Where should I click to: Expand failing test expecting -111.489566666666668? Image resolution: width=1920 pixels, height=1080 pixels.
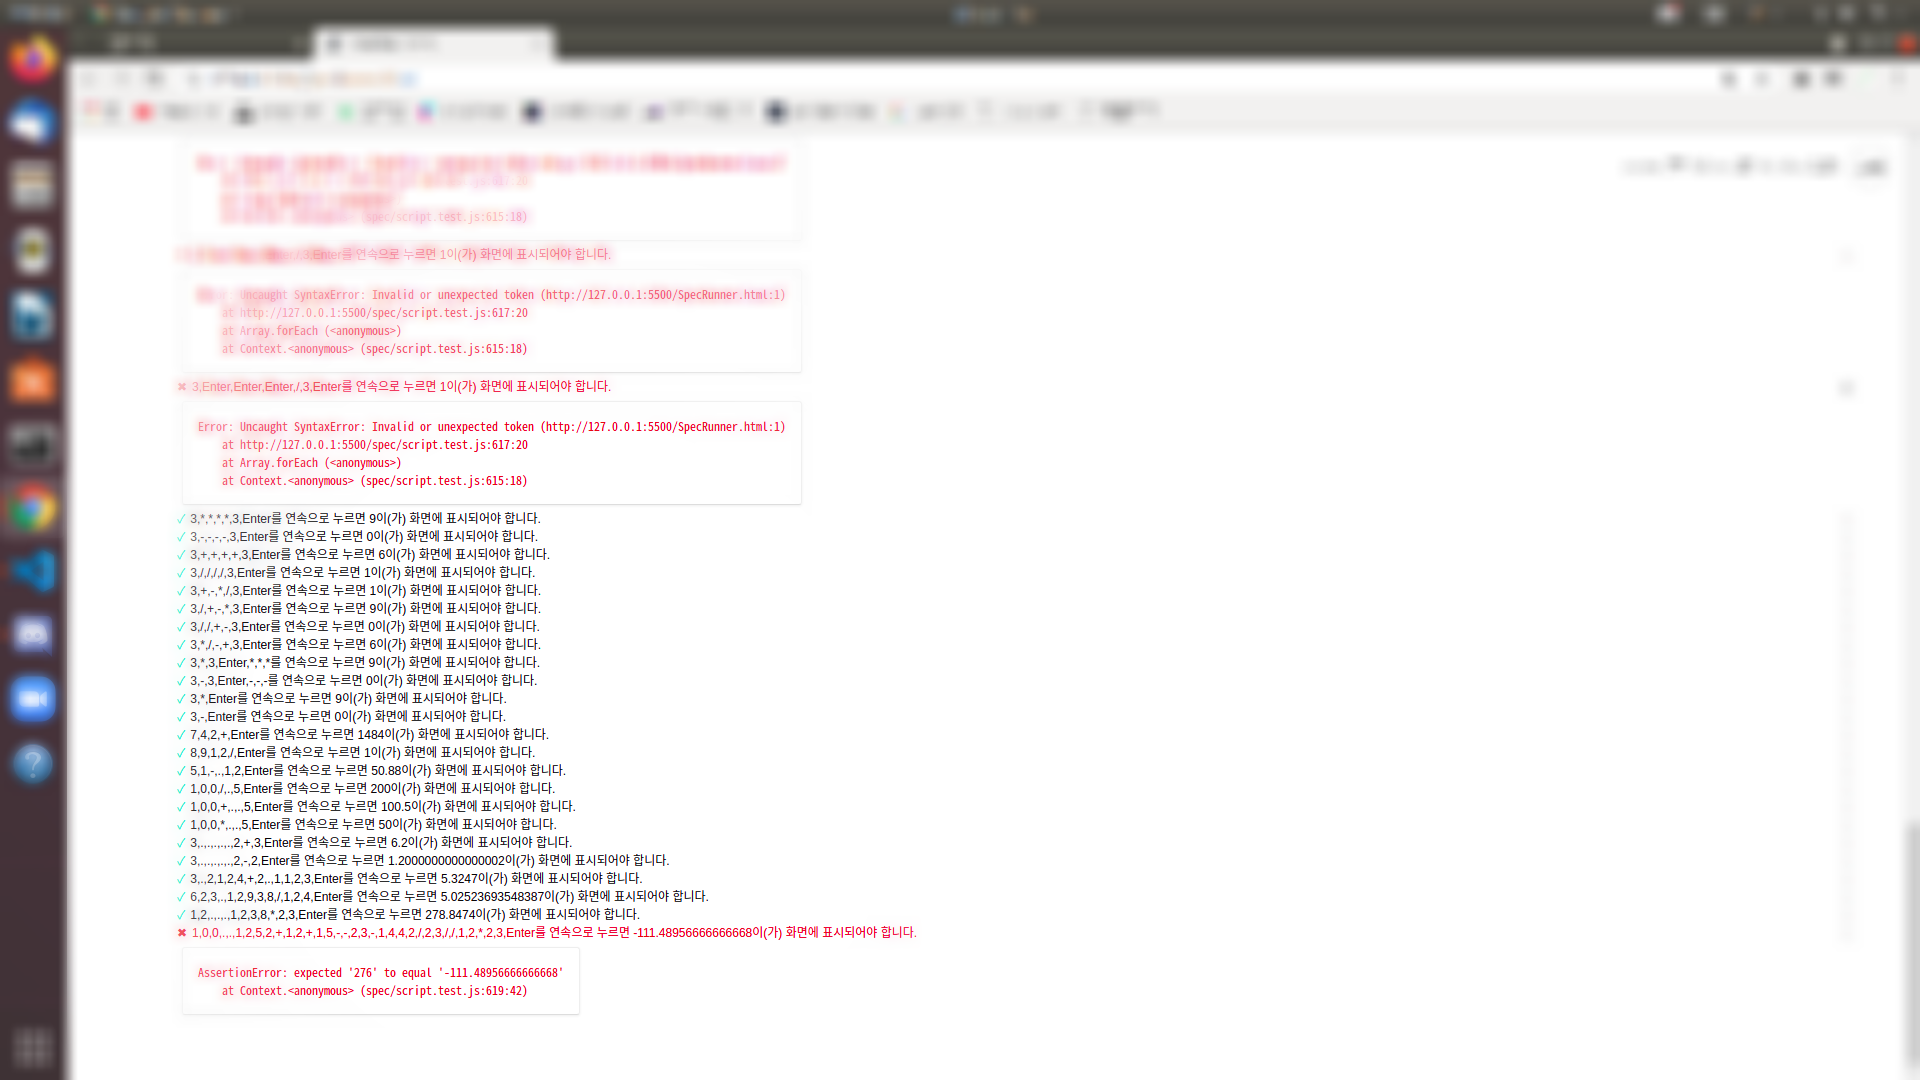[x=552, y=933]
